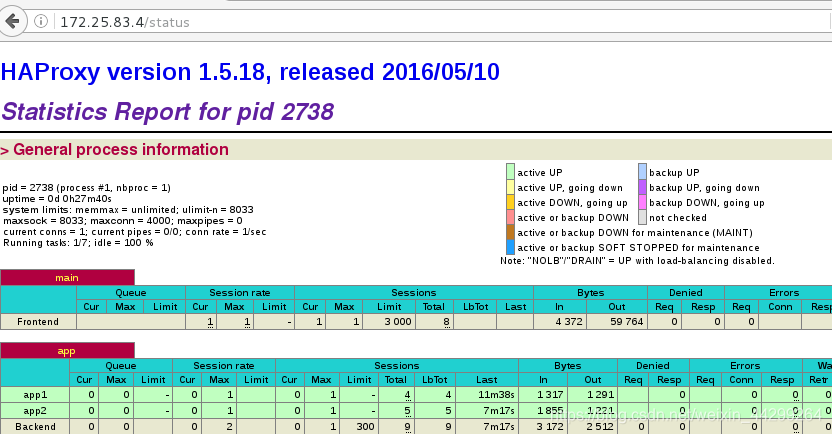Click app2 sessions total value 5
This screenshot has height=434, width=832.
point(407,411)
